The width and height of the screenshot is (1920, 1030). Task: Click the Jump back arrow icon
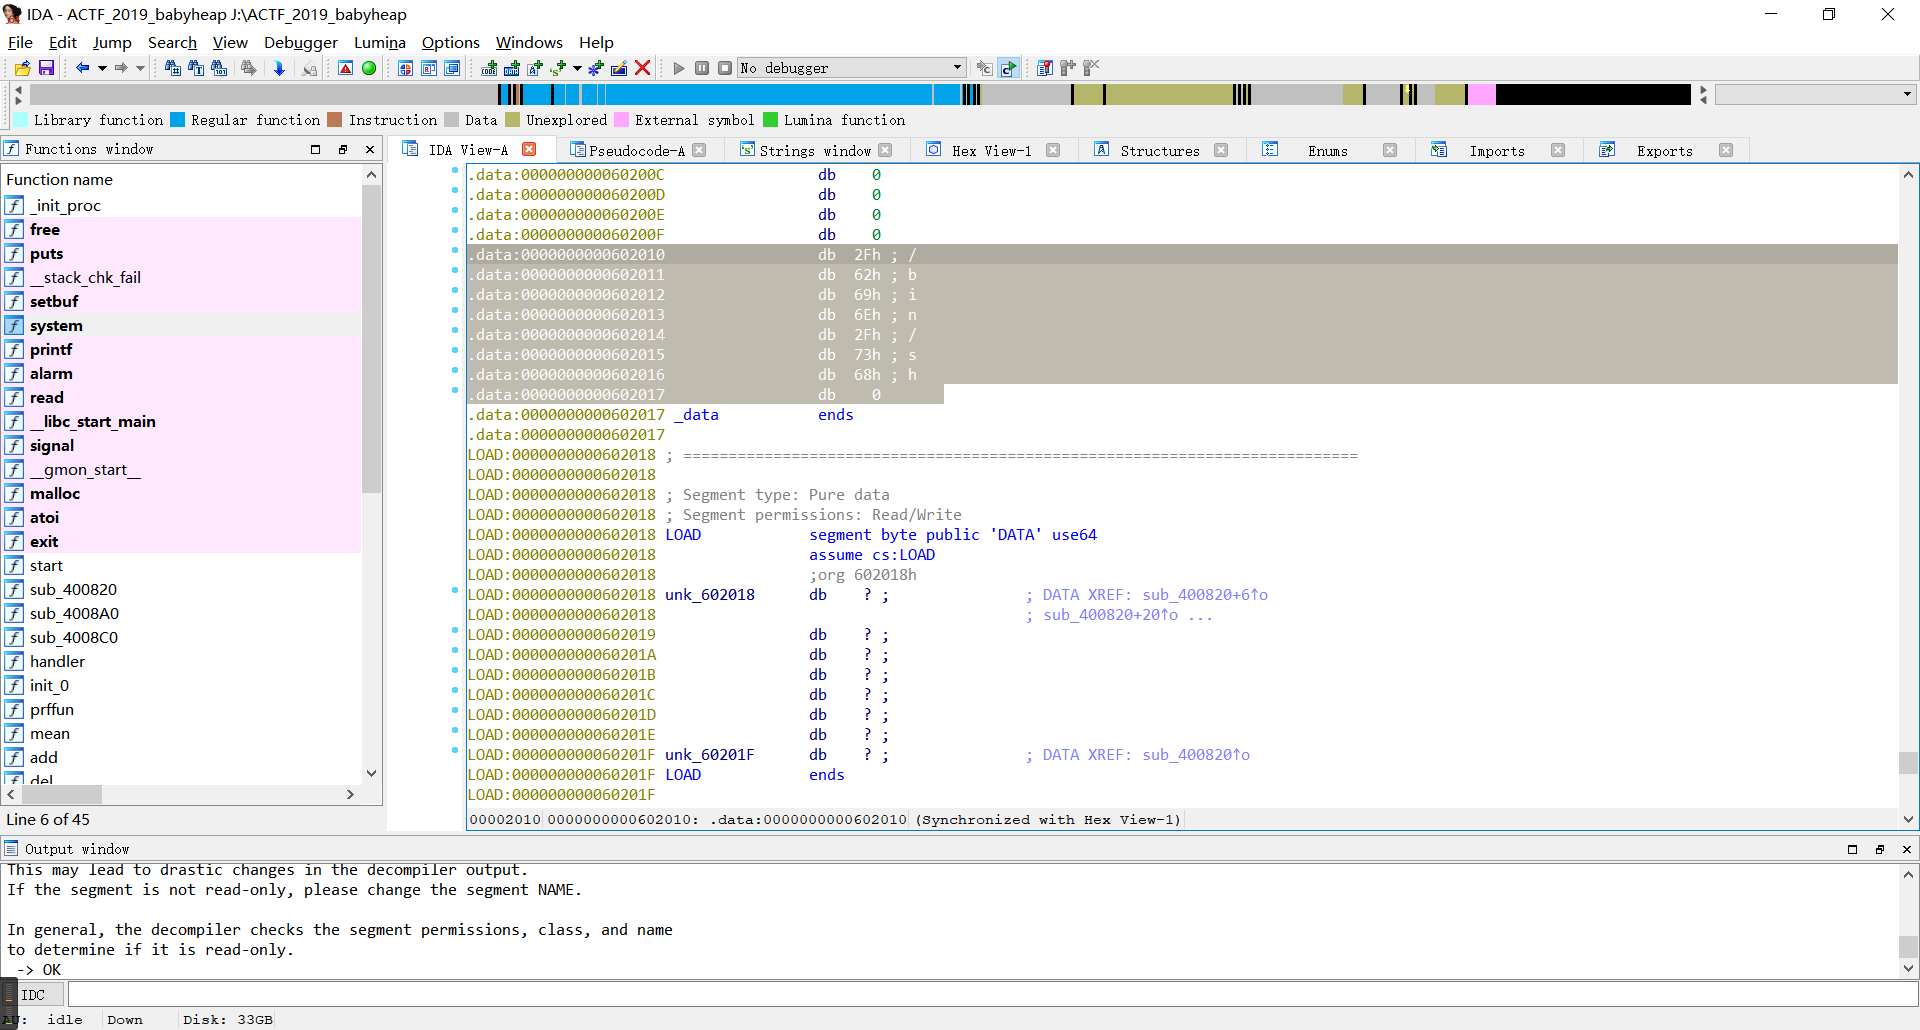click(x=82, y=68)
